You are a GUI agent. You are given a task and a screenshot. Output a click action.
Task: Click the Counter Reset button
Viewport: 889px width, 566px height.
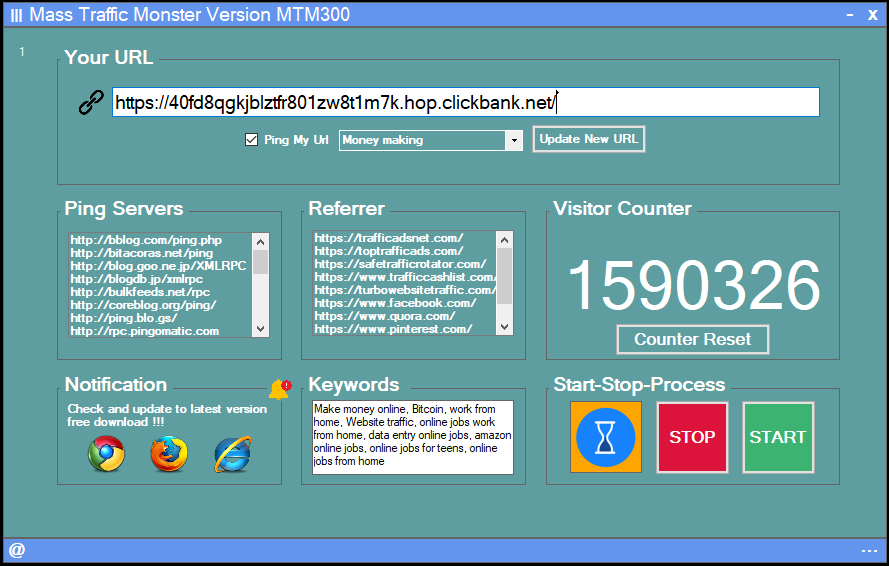point(692,339)
